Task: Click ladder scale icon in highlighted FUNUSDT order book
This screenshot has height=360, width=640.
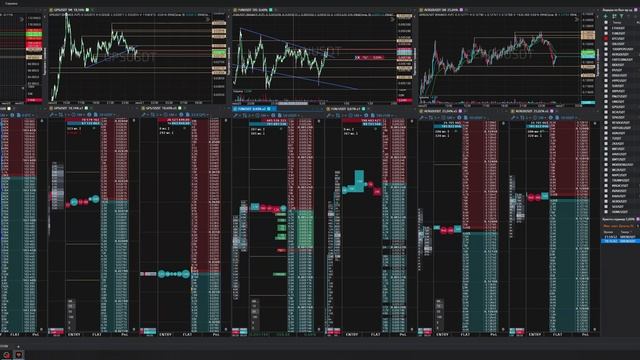Action: coord(244,116)
